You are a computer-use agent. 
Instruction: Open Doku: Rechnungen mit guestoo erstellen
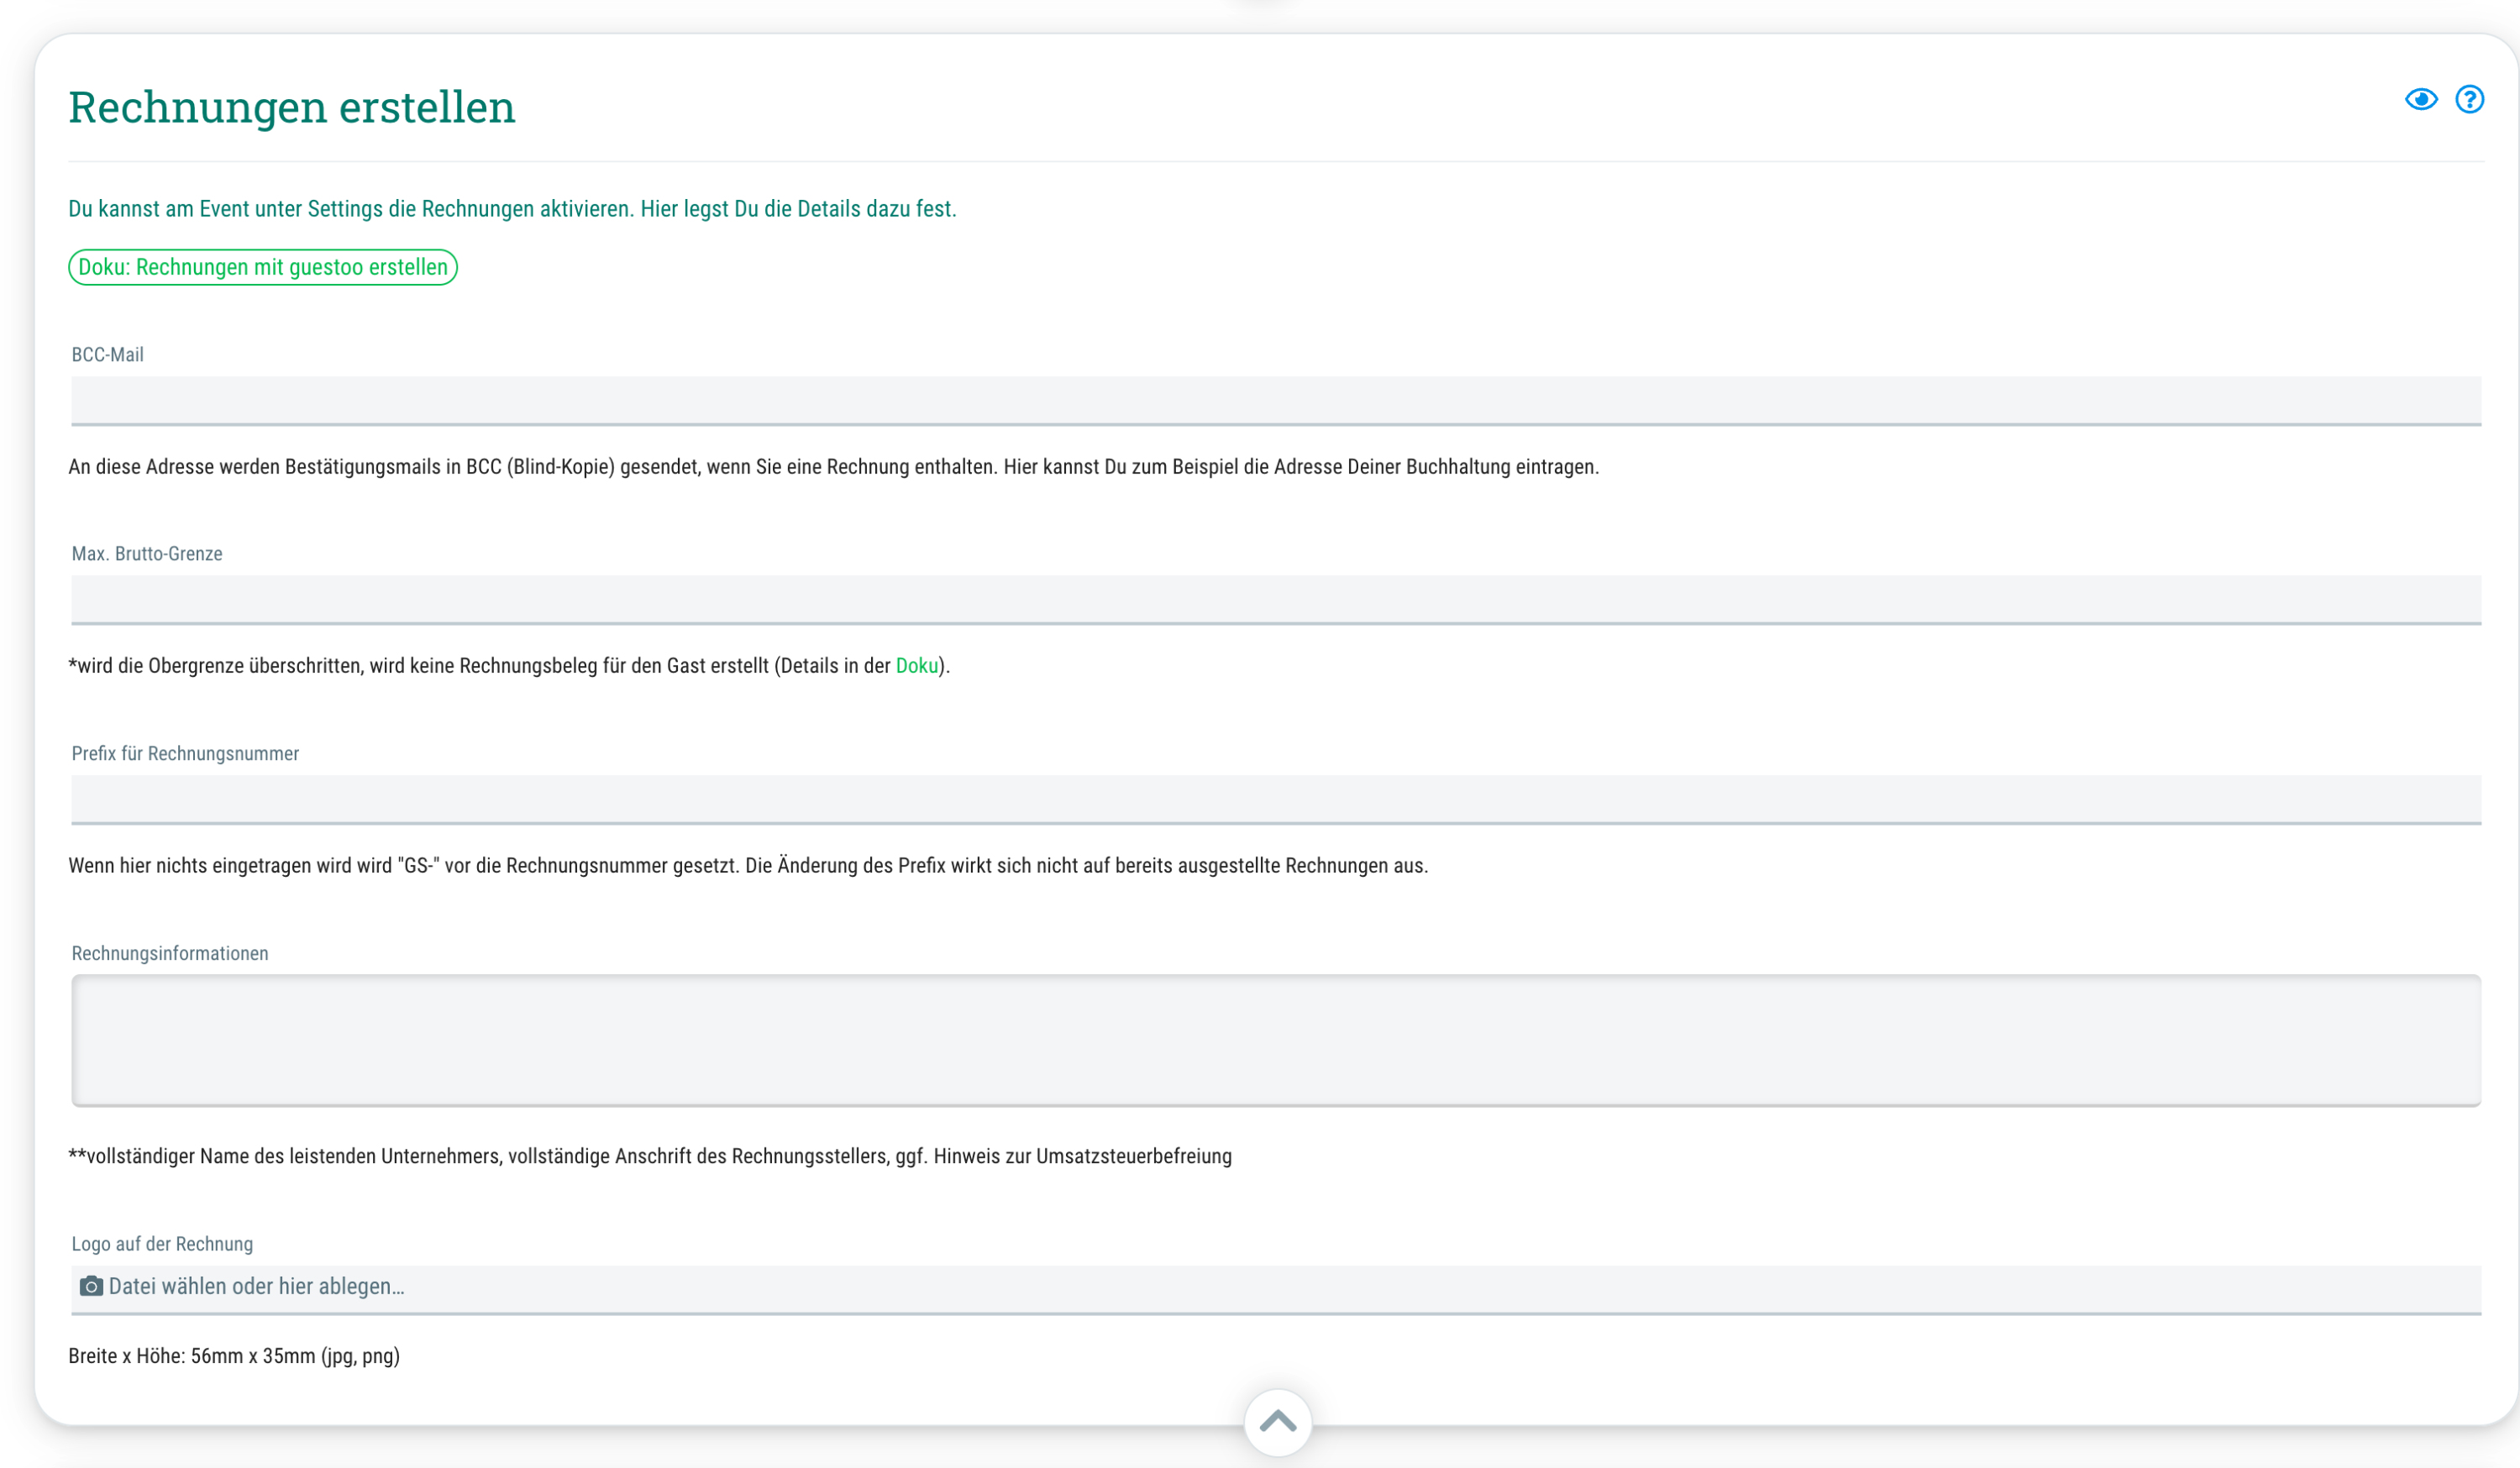click(x=263, y=267)
